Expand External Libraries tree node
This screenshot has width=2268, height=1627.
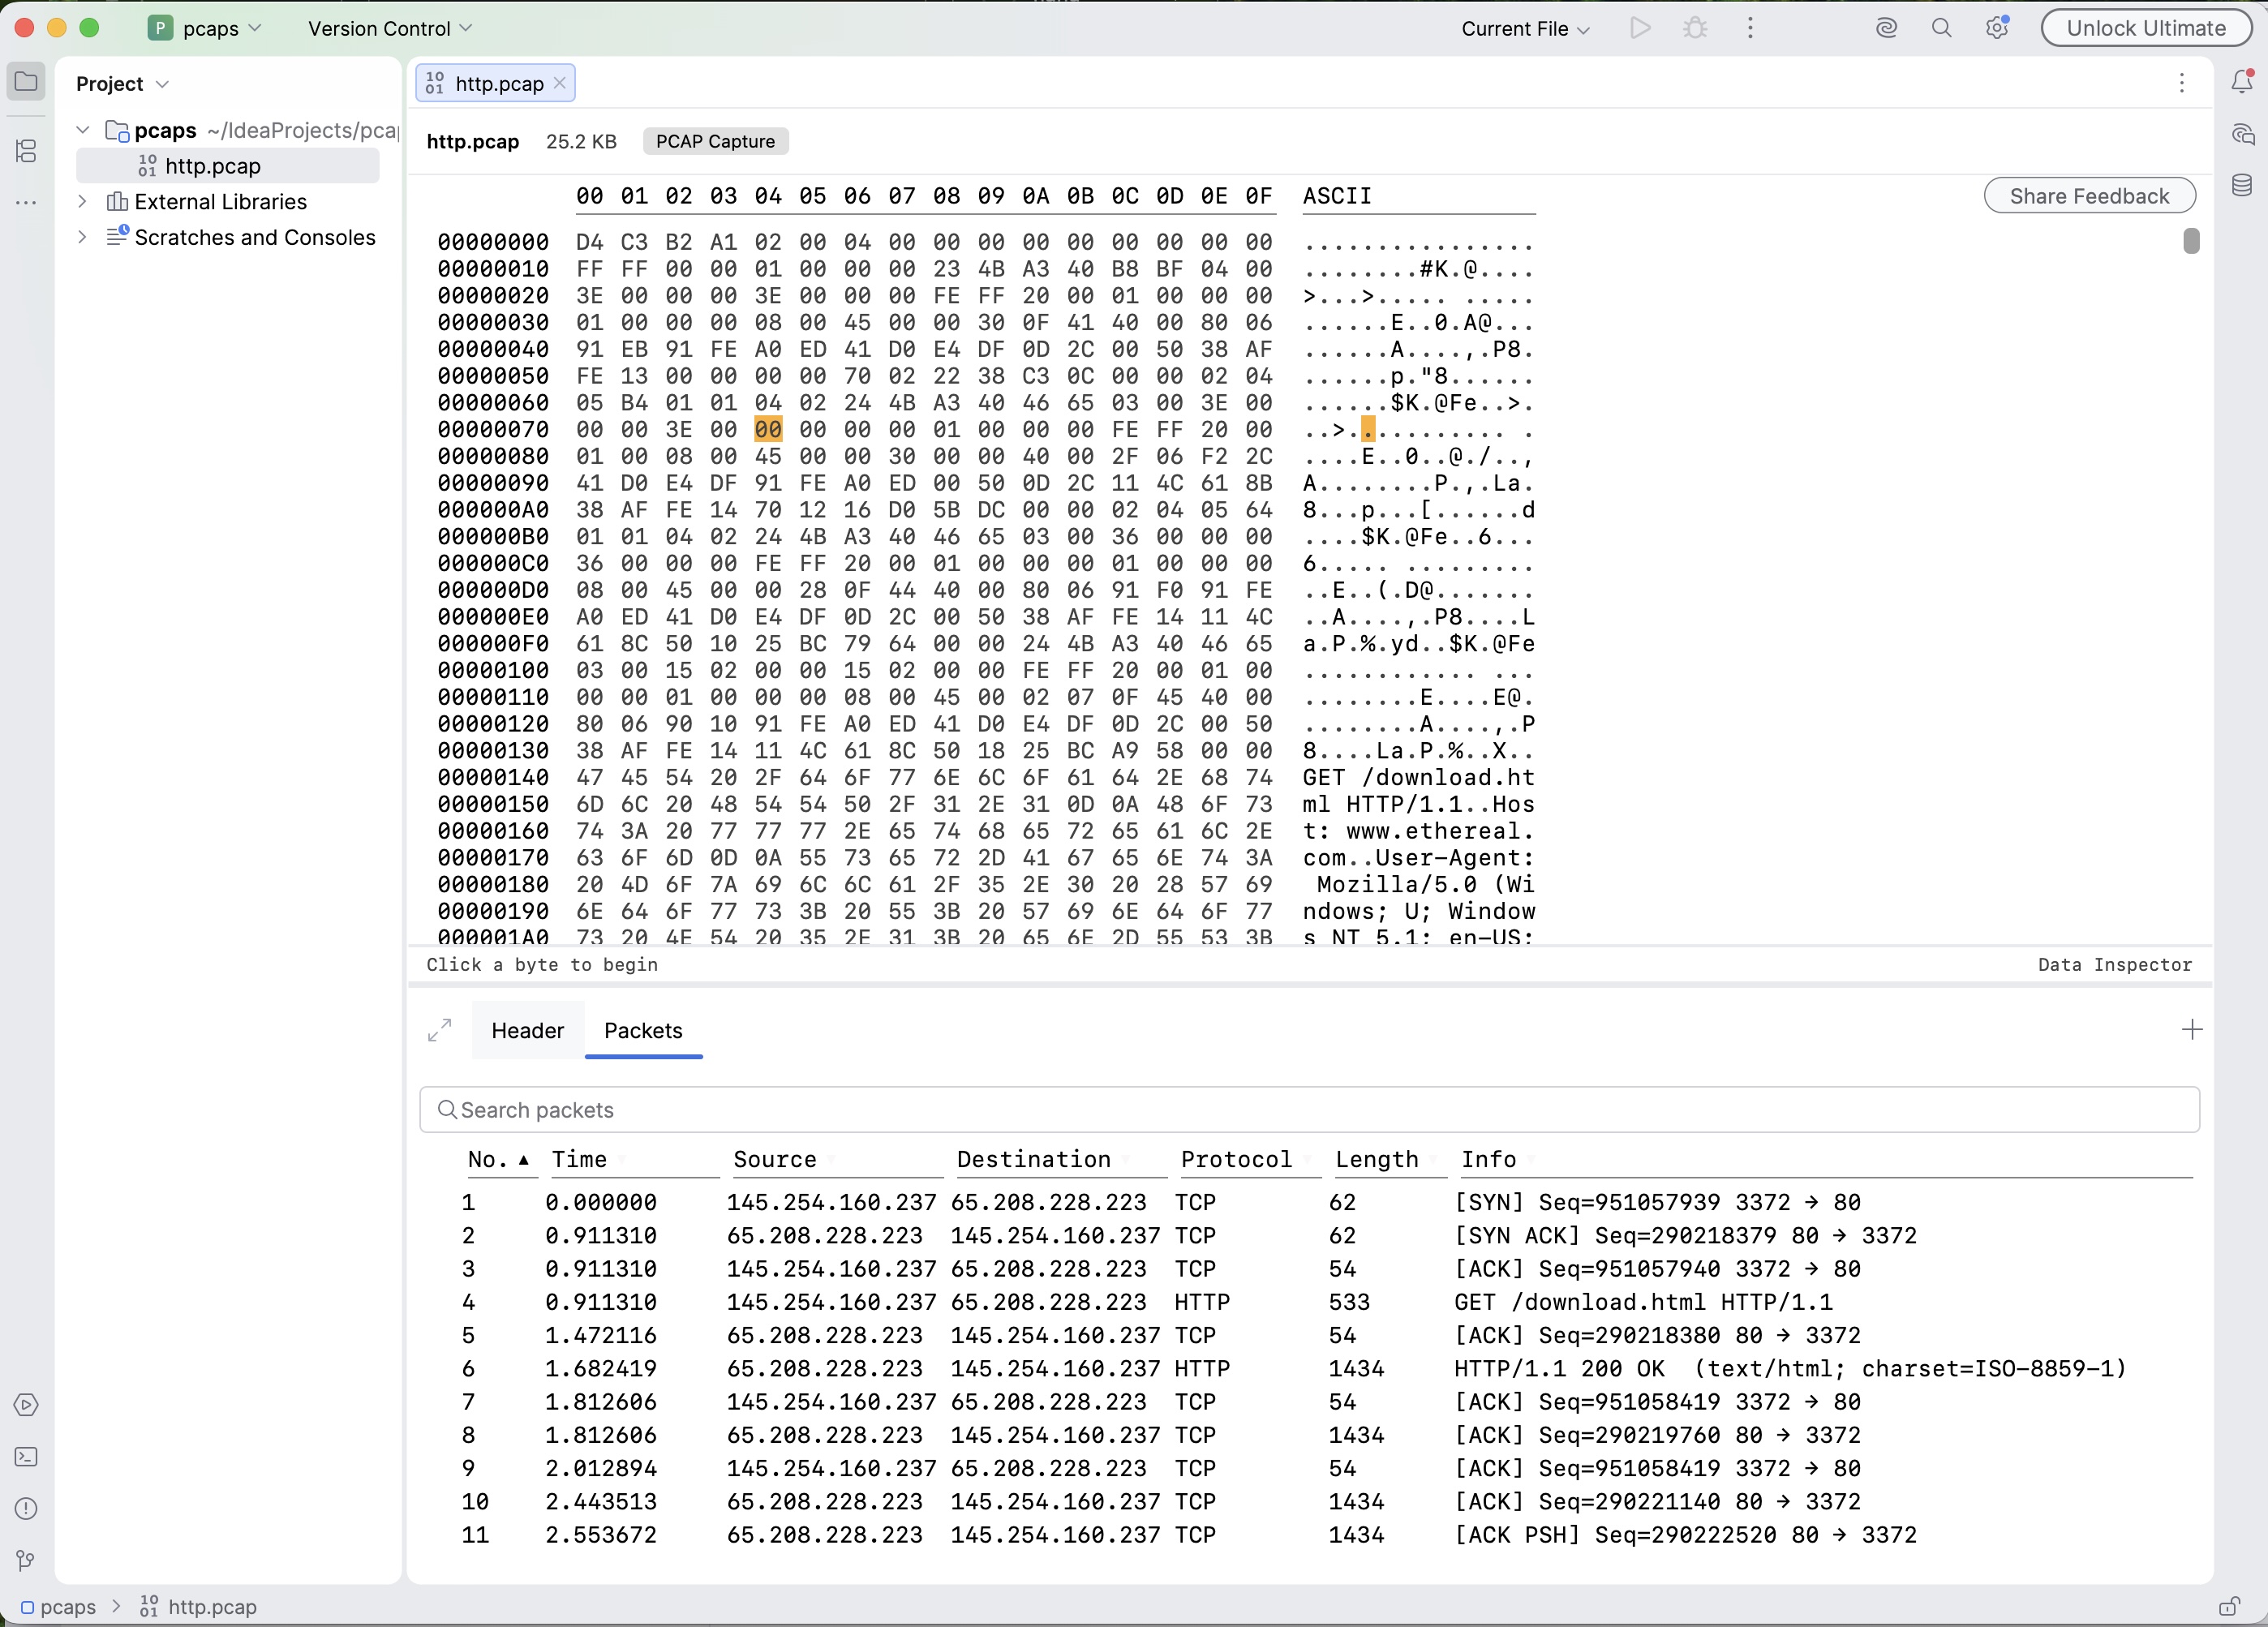point(83,201)
